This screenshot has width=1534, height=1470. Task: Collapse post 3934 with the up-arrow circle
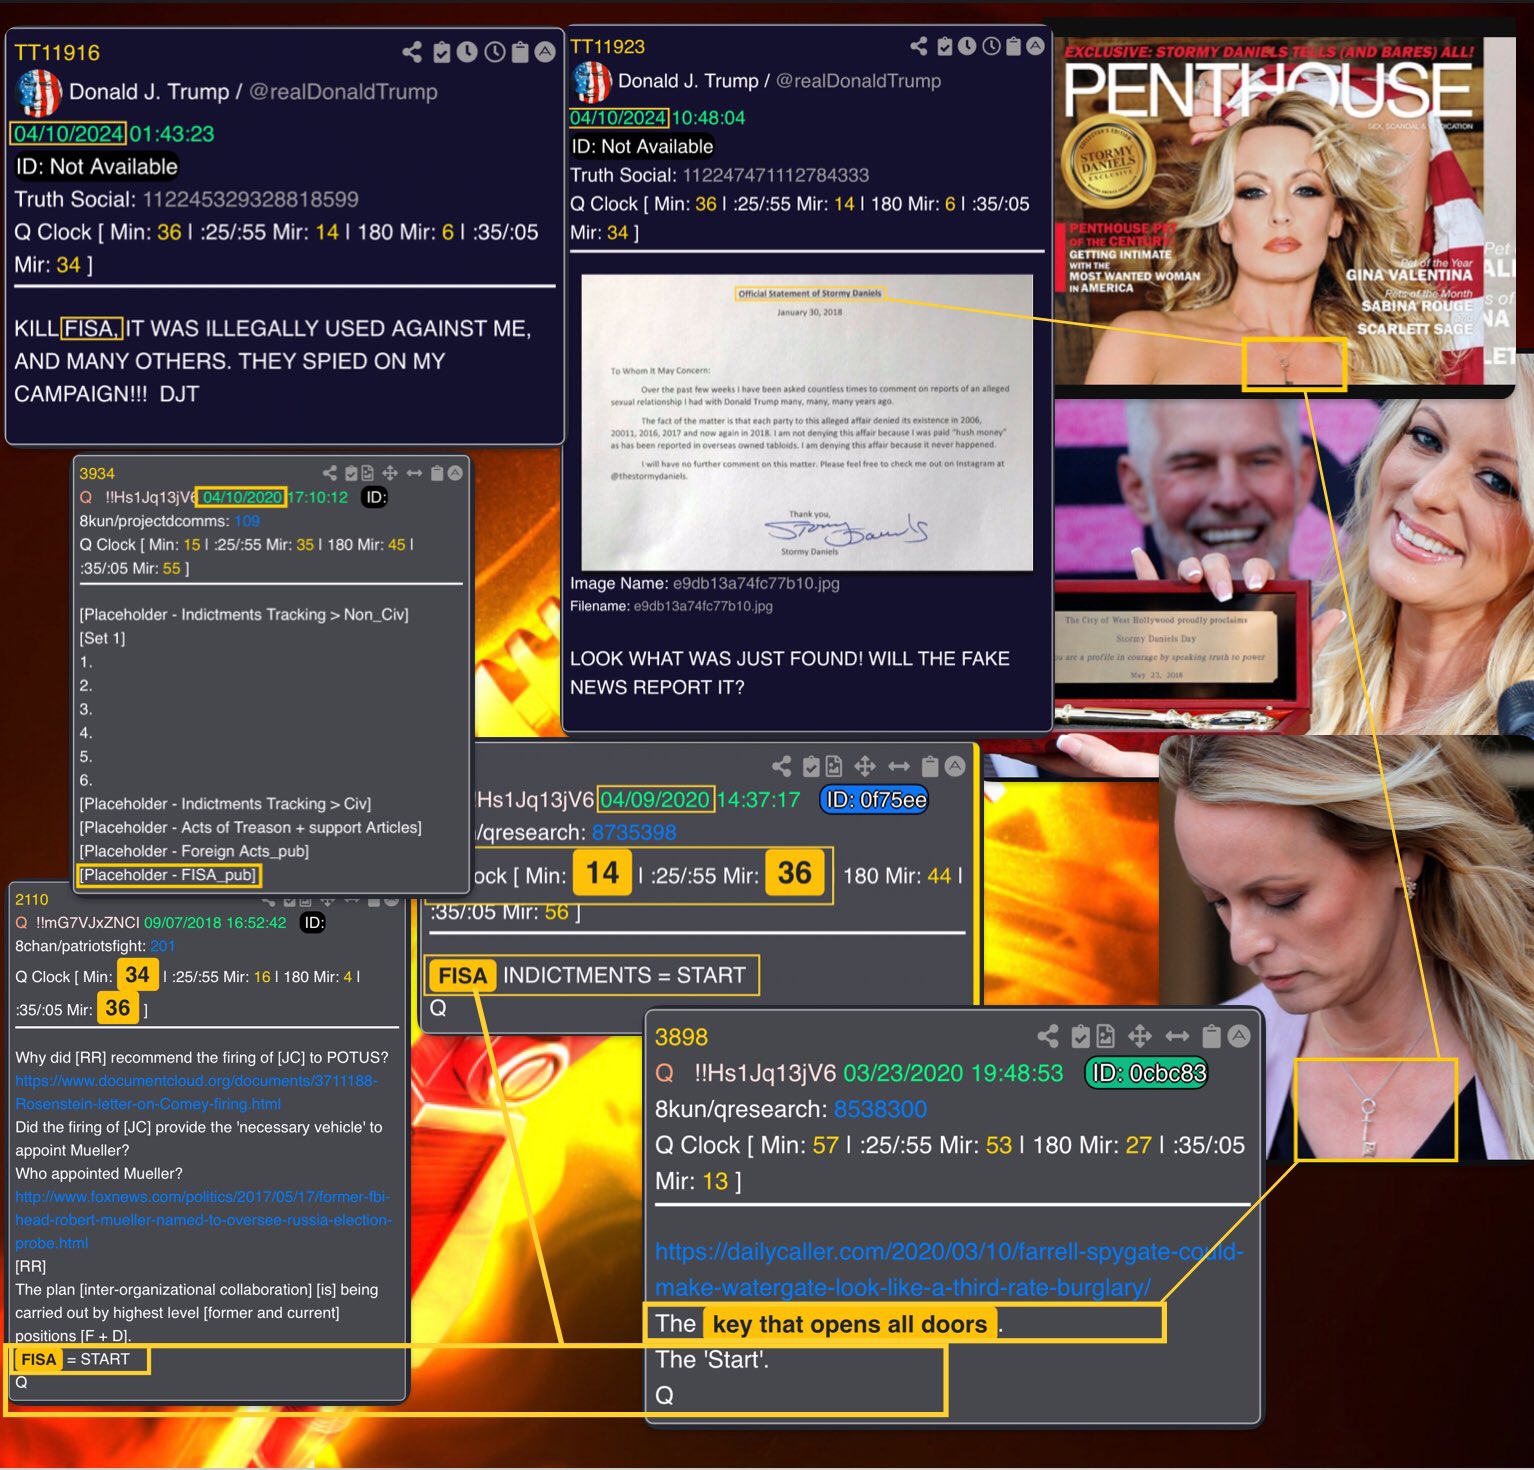455,473
